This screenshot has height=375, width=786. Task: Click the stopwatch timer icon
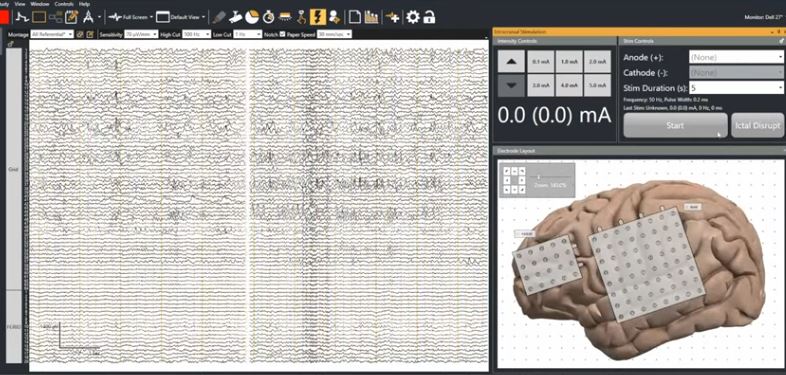click(x=269, y=17)
